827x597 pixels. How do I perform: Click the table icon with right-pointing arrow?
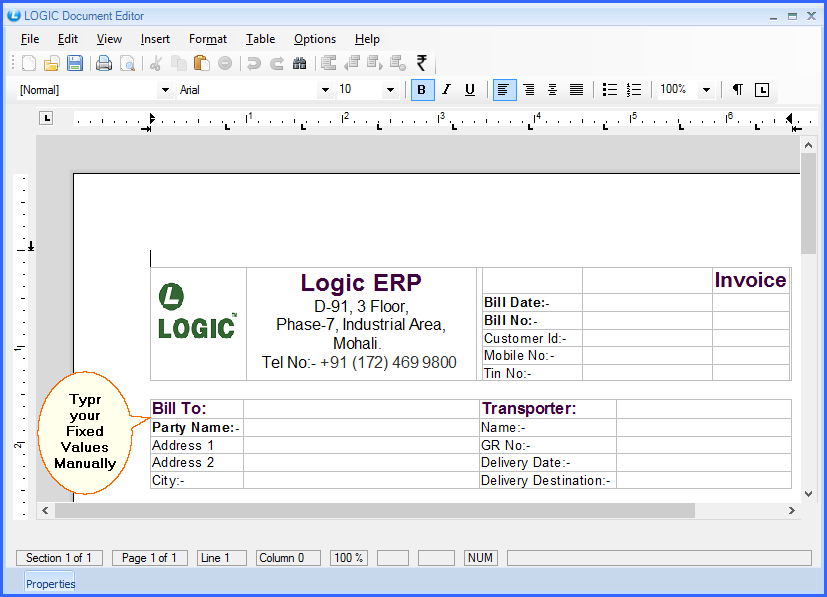pyautogui.click(x=374, y=63)
